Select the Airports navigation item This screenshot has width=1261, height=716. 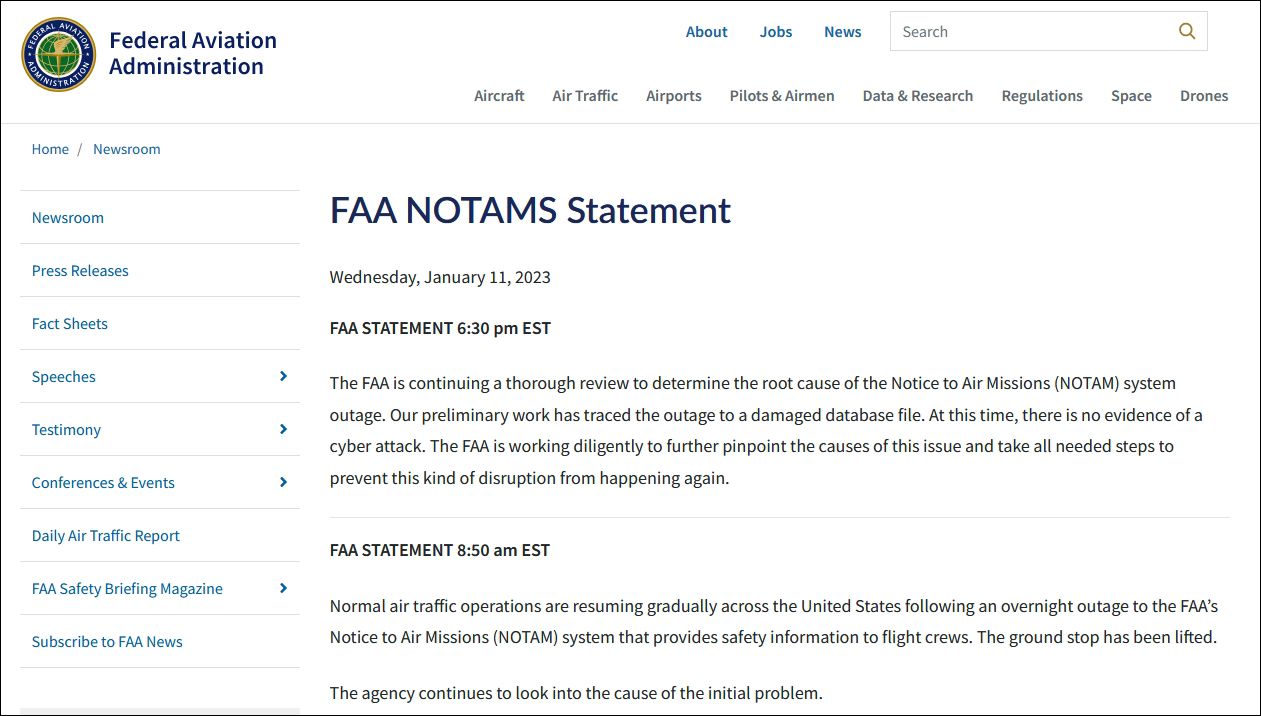[x=674, y=96]
